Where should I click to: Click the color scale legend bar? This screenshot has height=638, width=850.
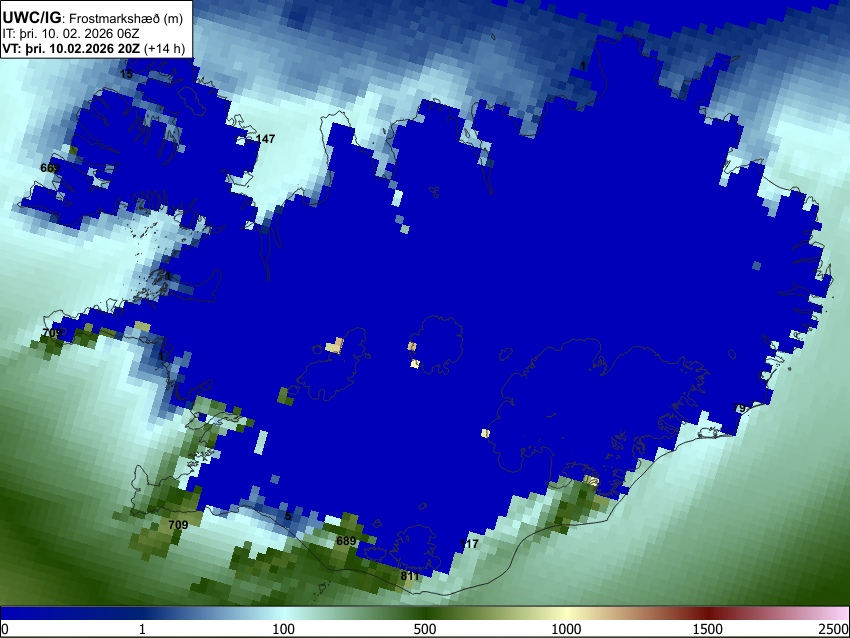pos(425,614)
